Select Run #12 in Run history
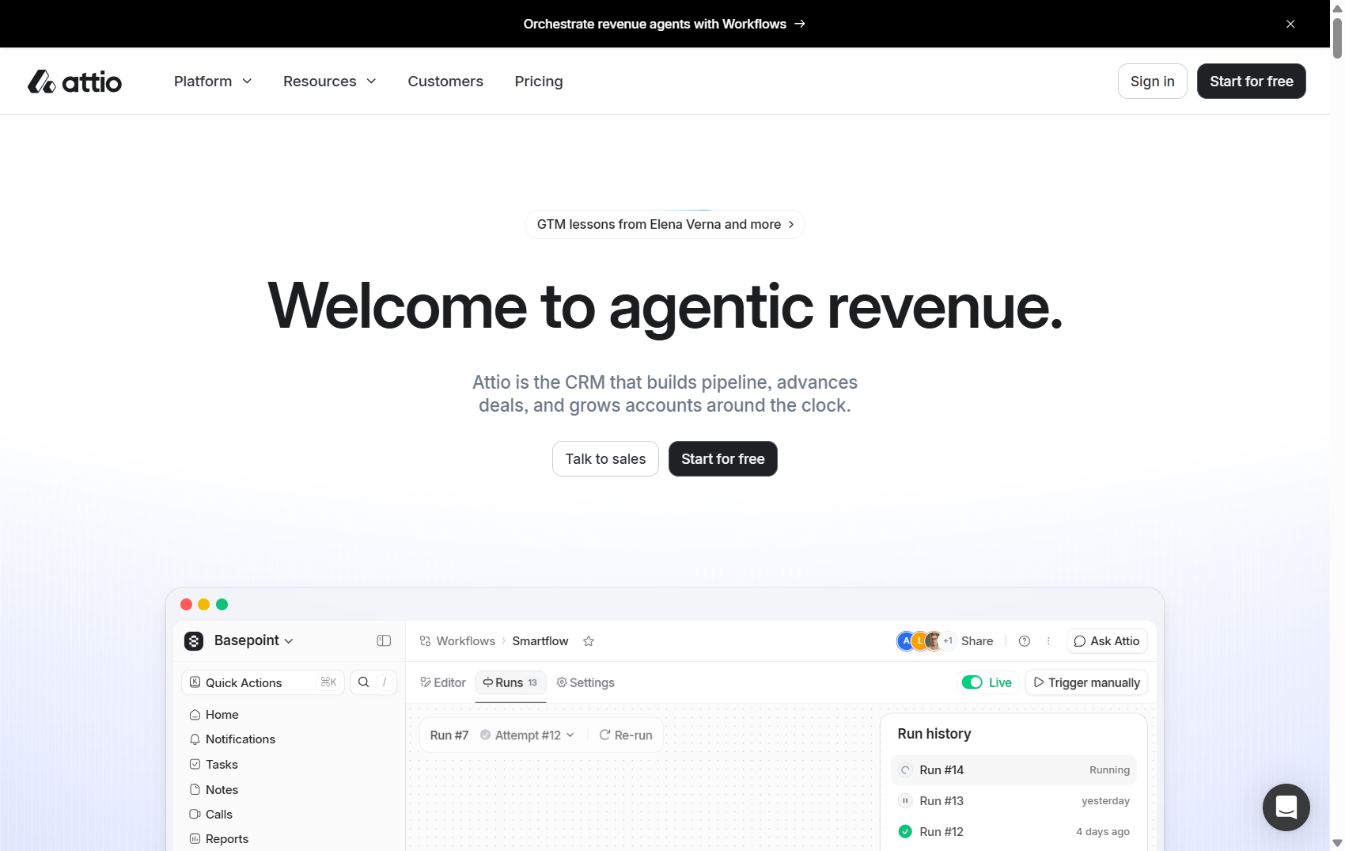The height and width of the screenshot is (851, 1345). (x=1014, y=832)
